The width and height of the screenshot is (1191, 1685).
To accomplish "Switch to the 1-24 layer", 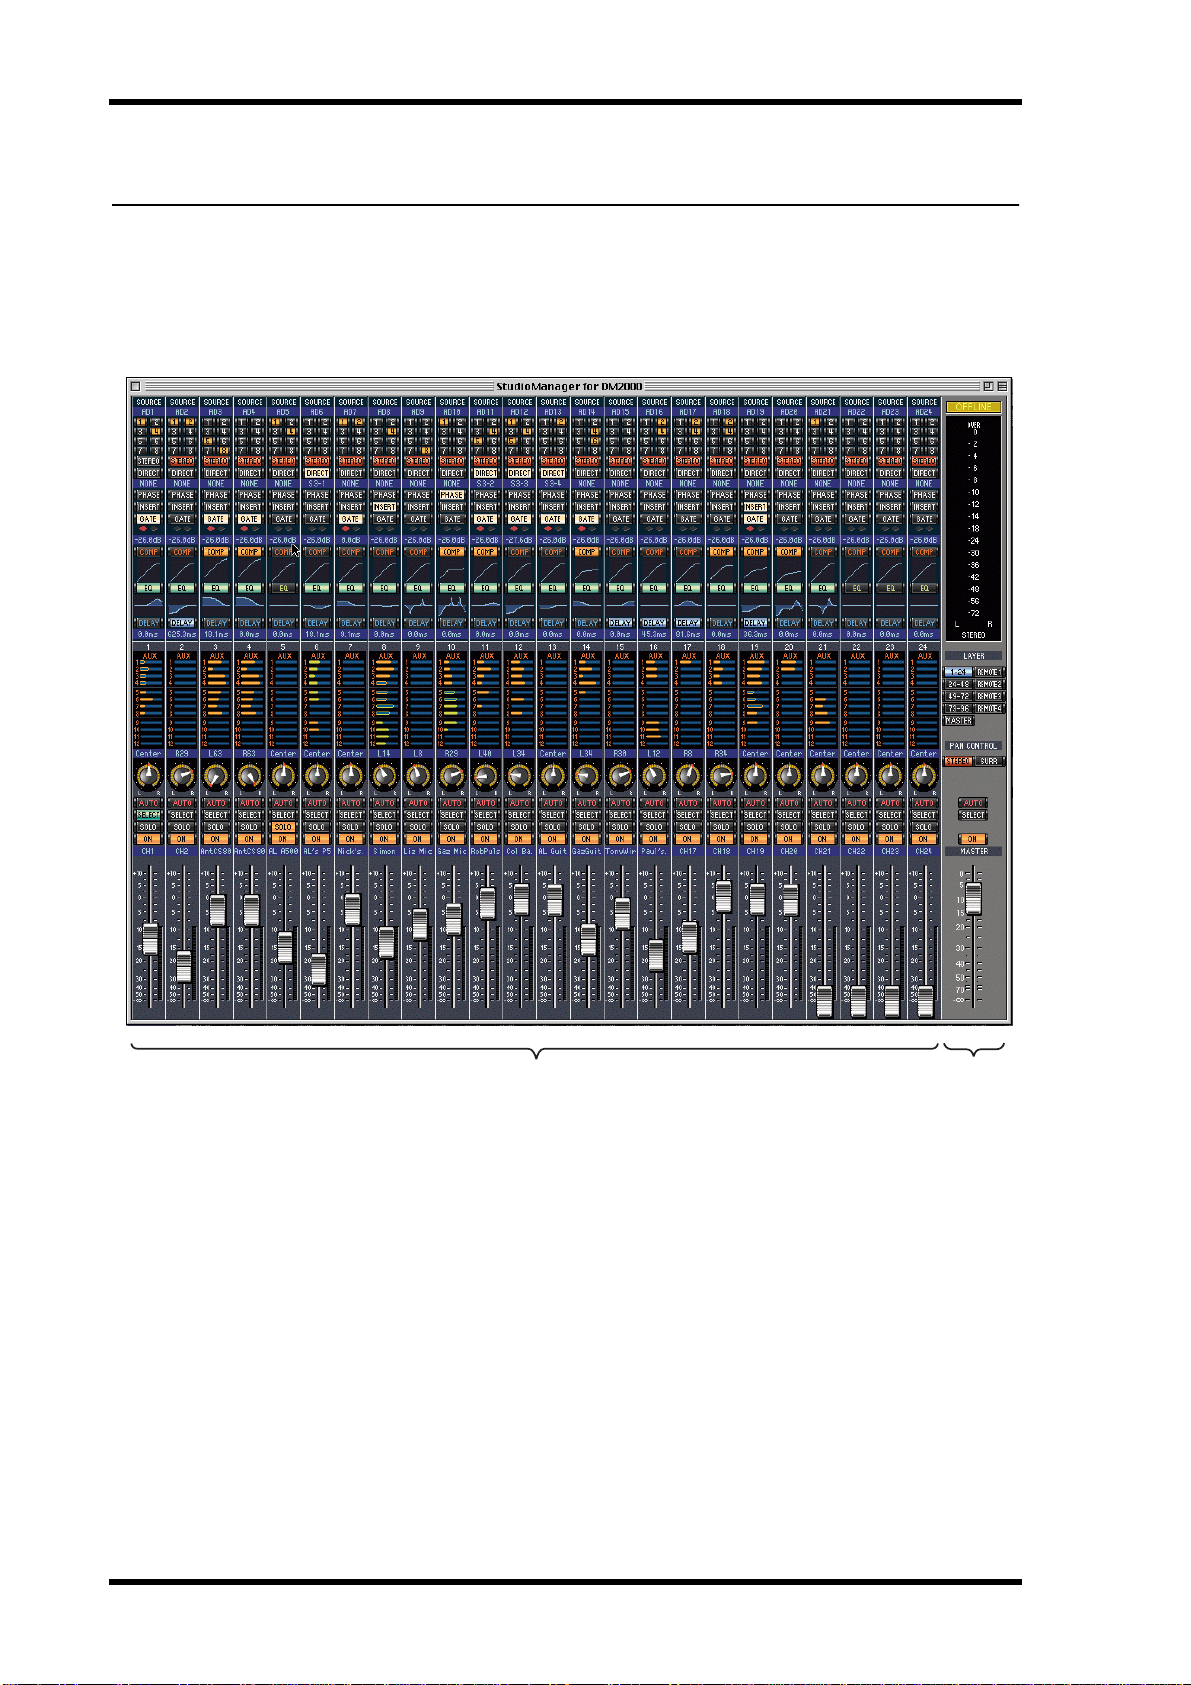I will pos(958,672).
